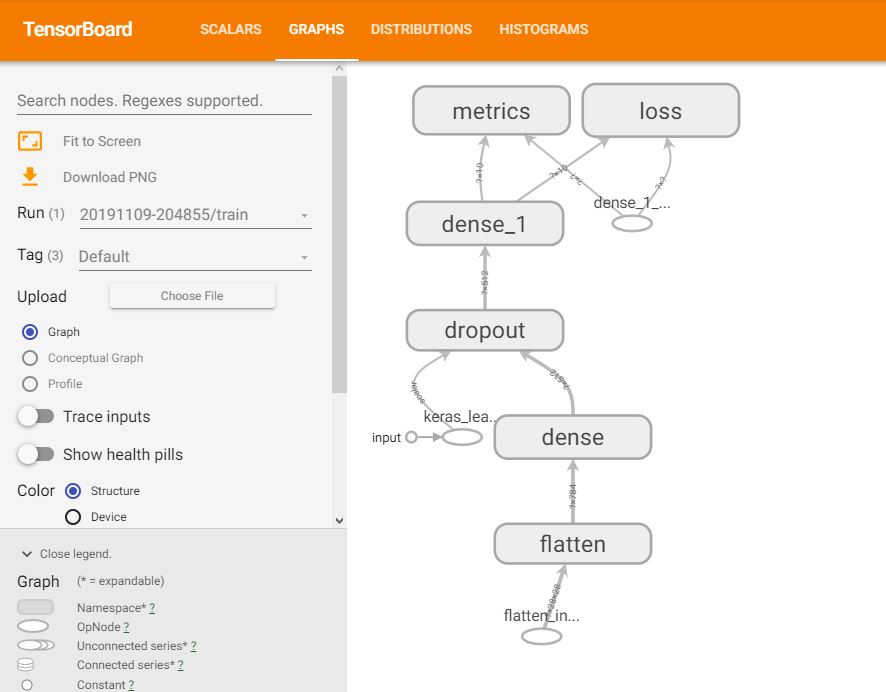Screen dimensions: 886x692
Task: Click the Choose File upload button
Action: pos(192,296)
